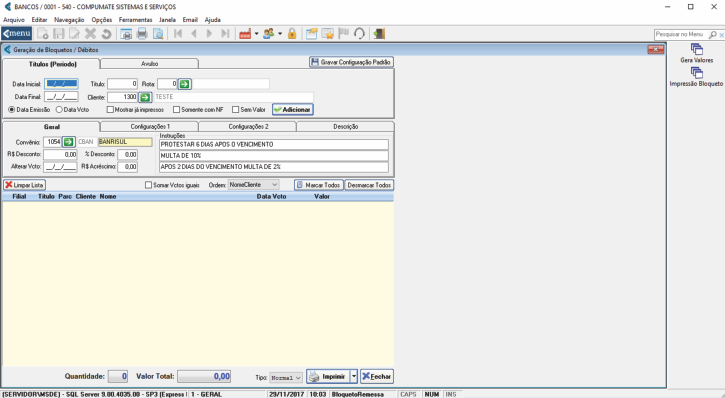Click the Limpar Lista button
725x398 pixels.
(x=25, y=185)
